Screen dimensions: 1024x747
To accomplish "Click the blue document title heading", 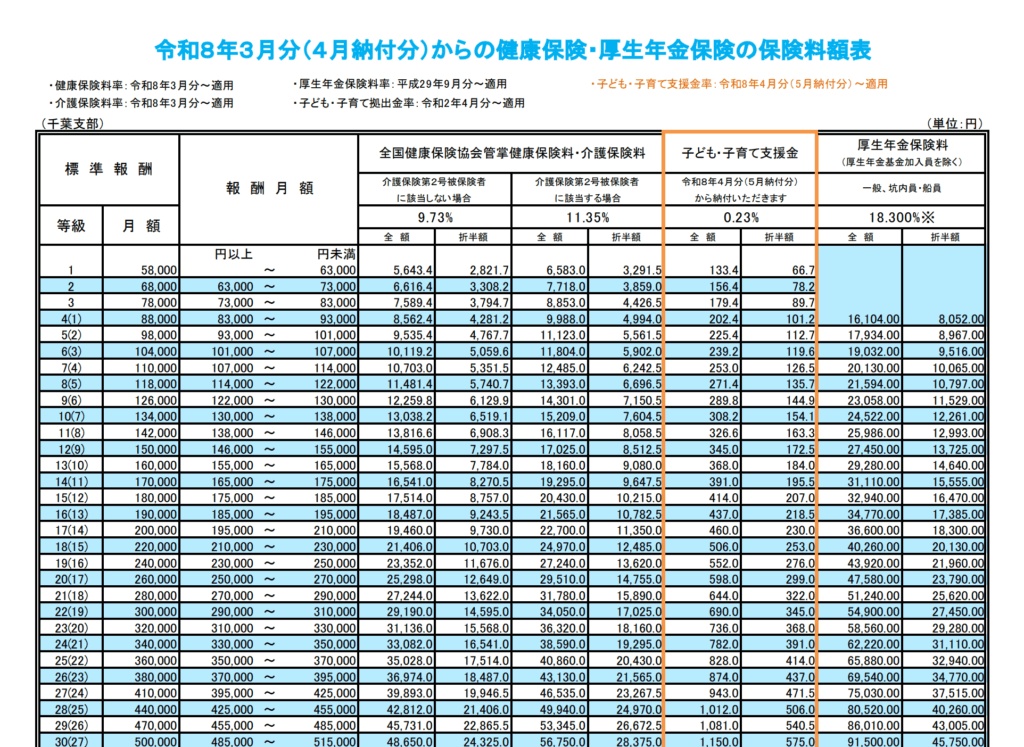I will click(x=512, y=49).
